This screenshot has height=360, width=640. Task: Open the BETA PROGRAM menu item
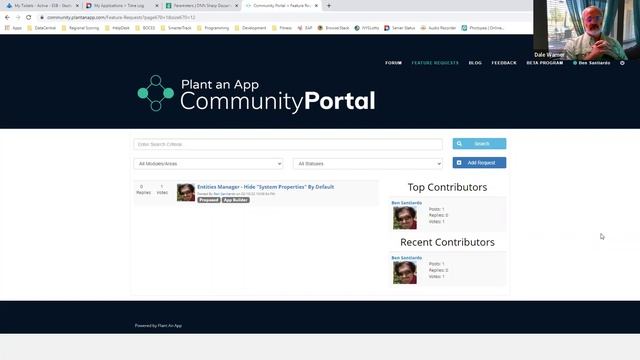544,63
